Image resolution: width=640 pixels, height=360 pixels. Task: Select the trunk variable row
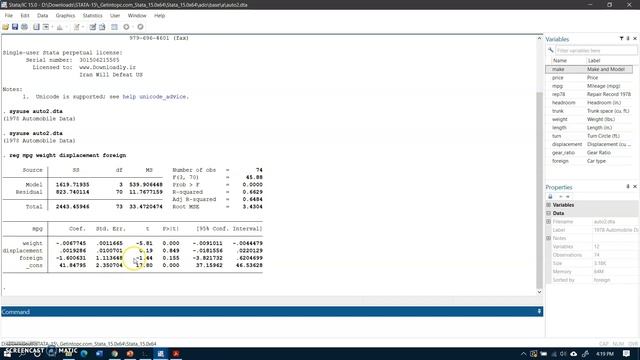[x=589, y=111]
